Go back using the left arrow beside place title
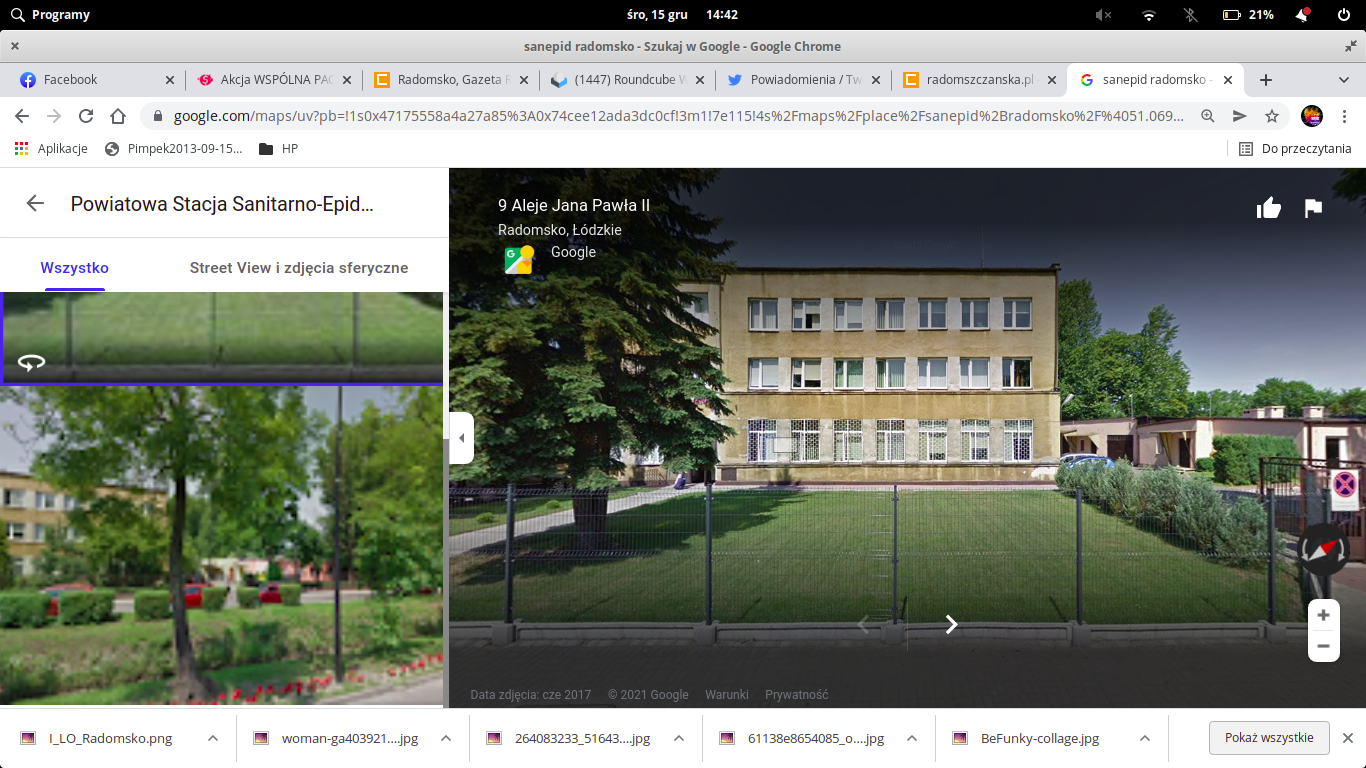The image size is (1366, 768). tap(35, 203)
